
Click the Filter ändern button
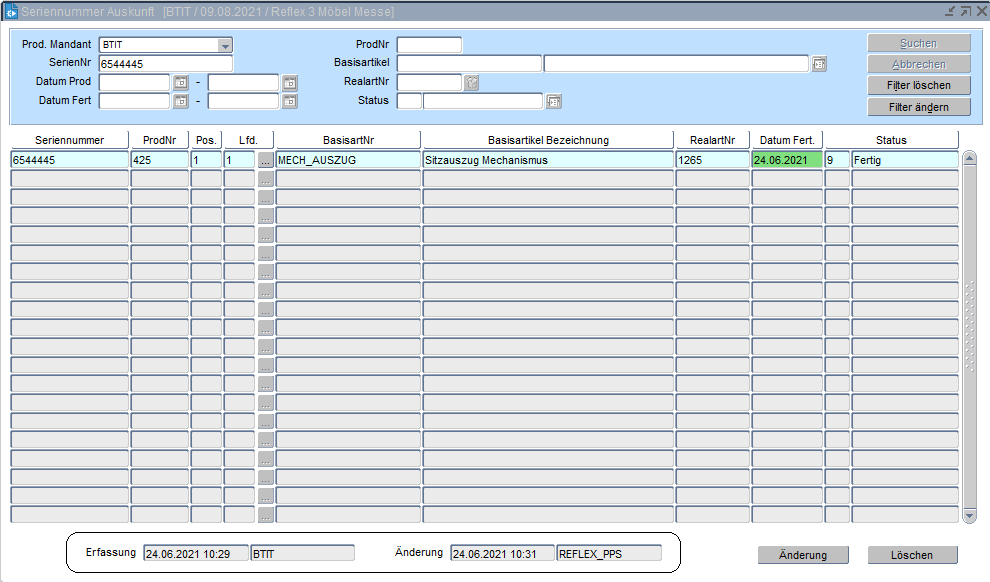click(x=919, y=107)
